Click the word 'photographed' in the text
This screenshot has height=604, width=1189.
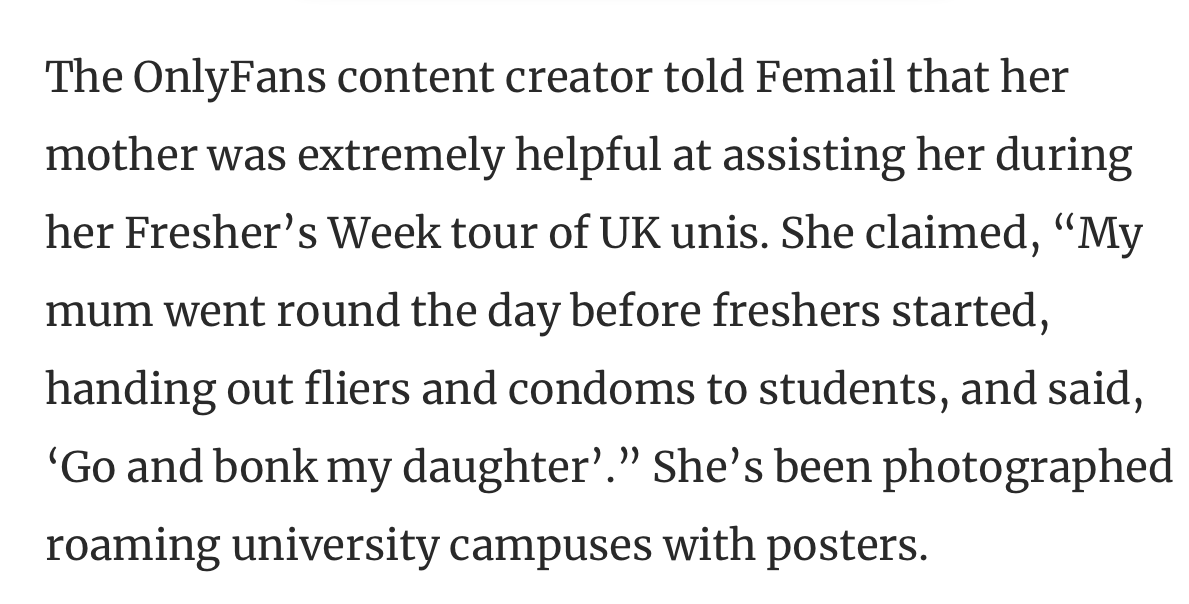(x=1027, y=466)
